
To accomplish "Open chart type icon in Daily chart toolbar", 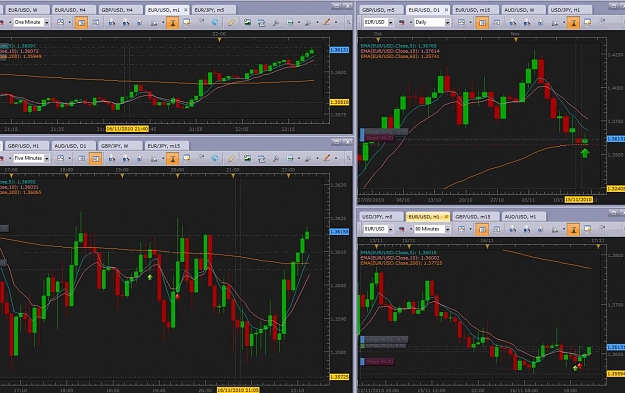I will [x=461, y=23].
